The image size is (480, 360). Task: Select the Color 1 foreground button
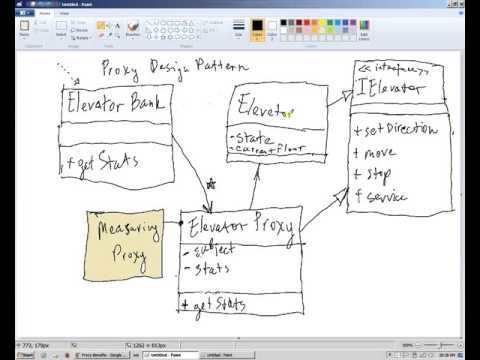(257, 29)
